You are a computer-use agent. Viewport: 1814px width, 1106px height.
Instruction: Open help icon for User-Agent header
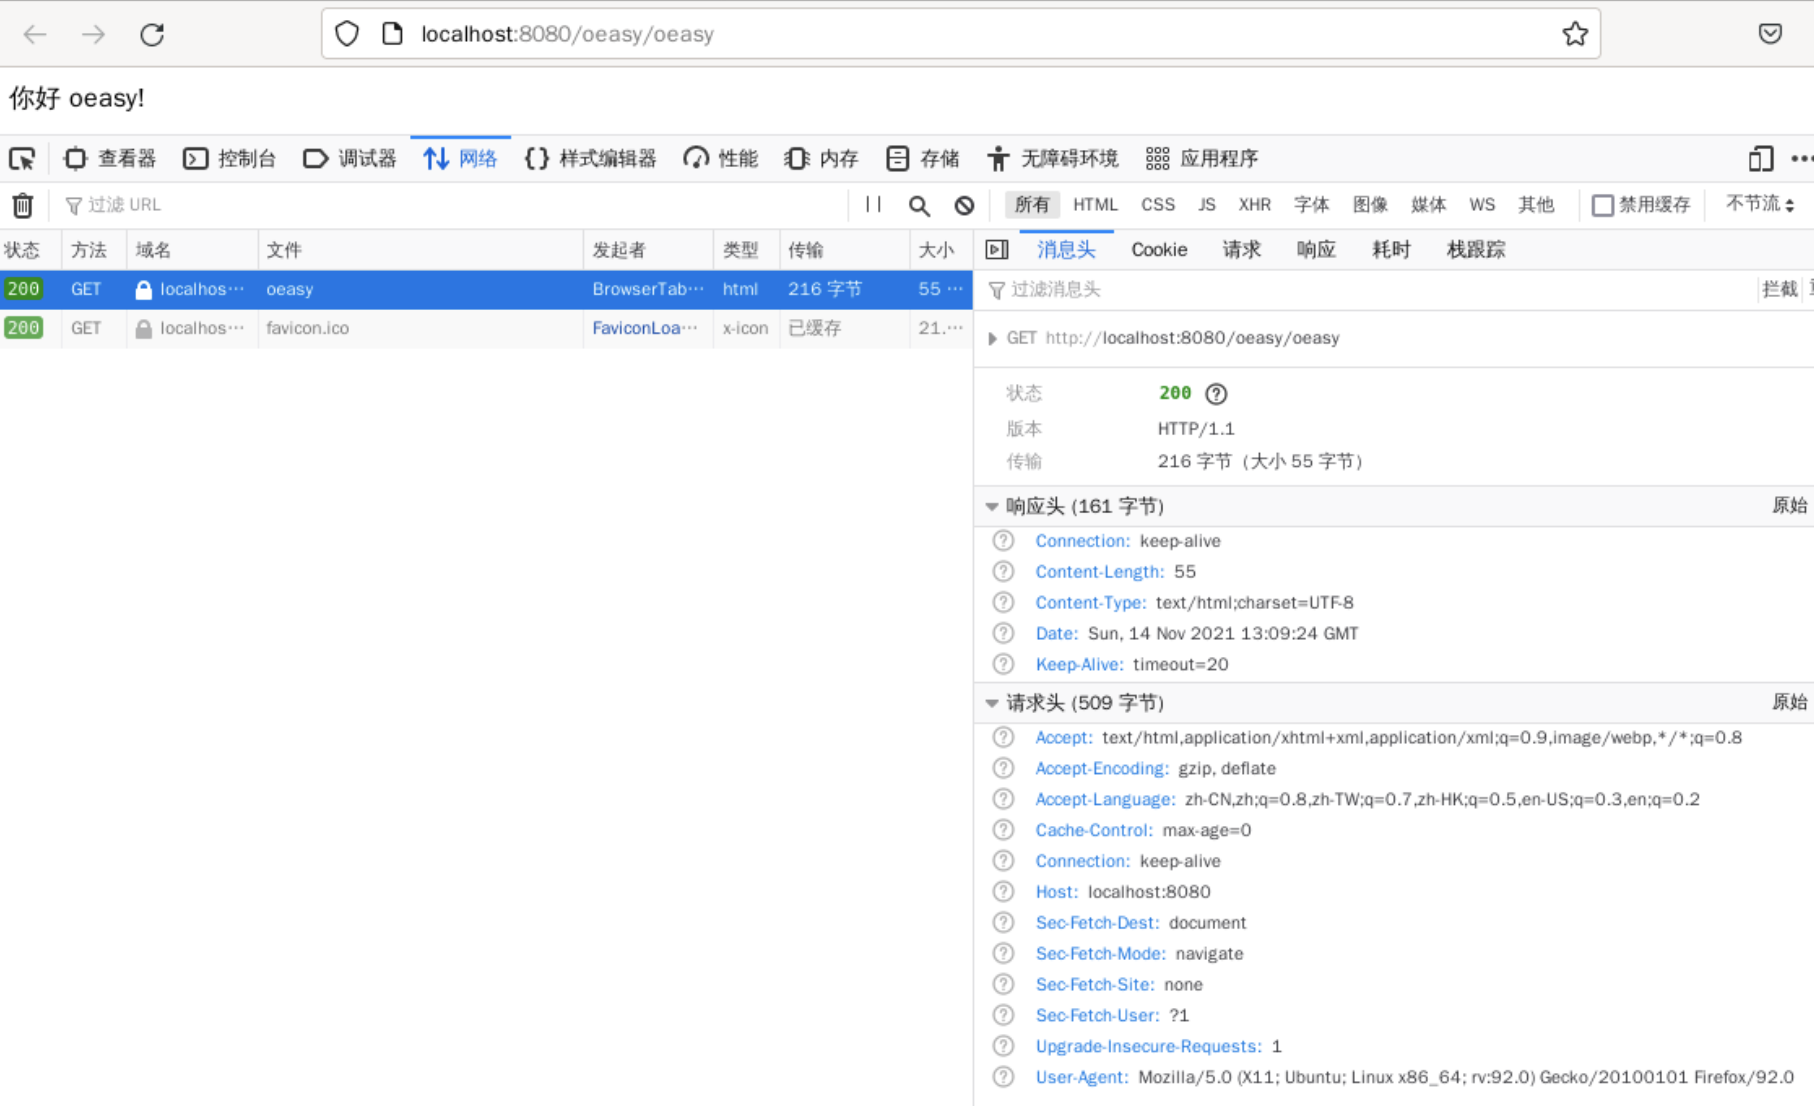point(1003,1077)
